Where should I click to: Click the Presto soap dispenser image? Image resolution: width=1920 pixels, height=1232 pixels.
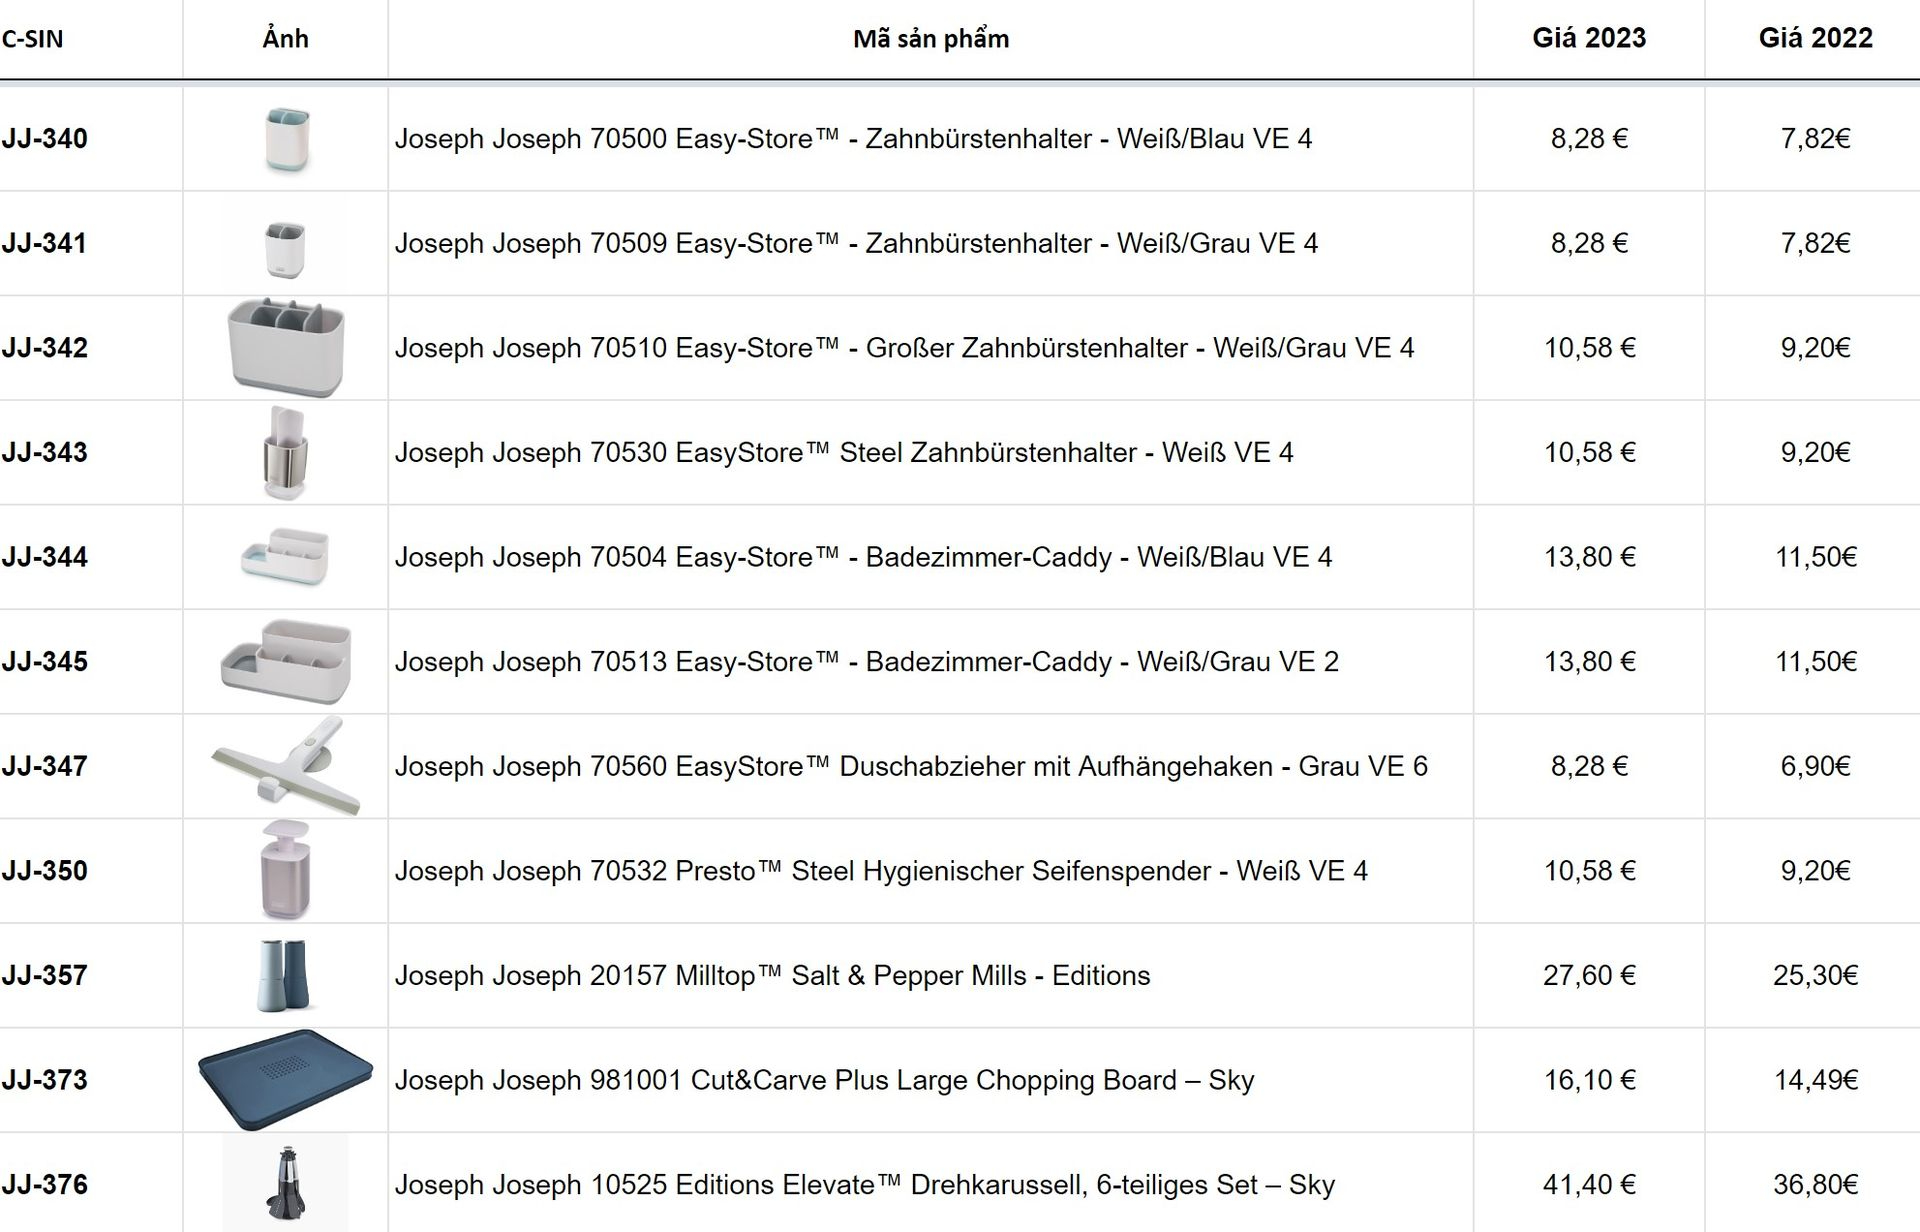click(285, 870)
